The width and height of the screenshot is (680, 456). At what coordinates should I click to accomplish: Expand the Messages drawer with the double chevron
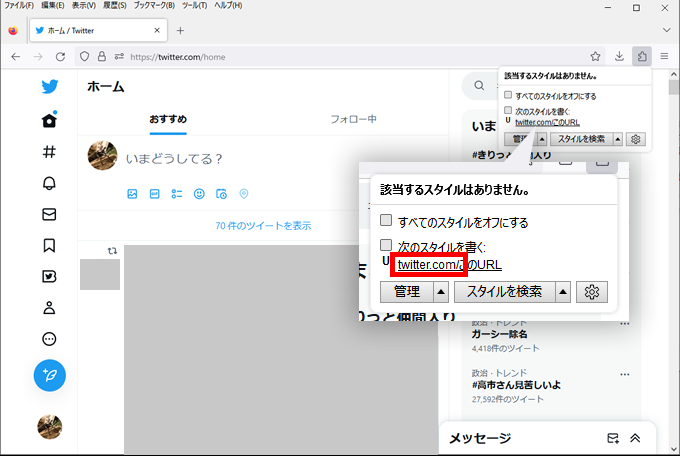(635, 438)
